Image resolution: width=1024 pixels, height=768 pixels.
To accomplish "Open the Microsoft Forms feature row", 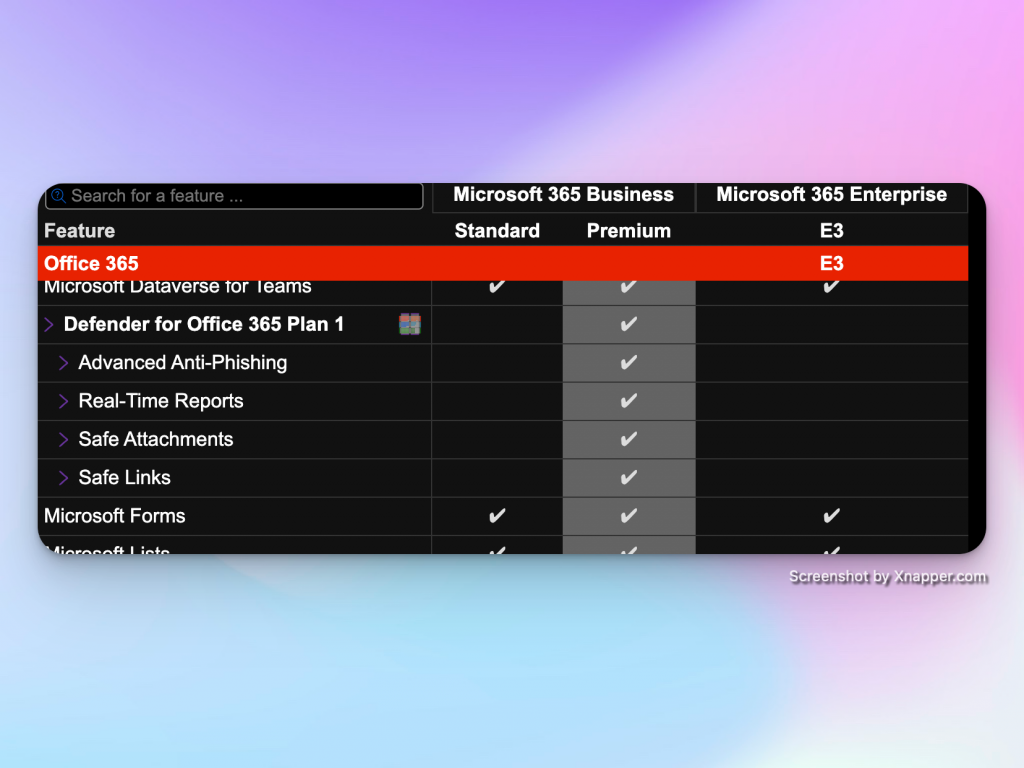I will (115, 516).
